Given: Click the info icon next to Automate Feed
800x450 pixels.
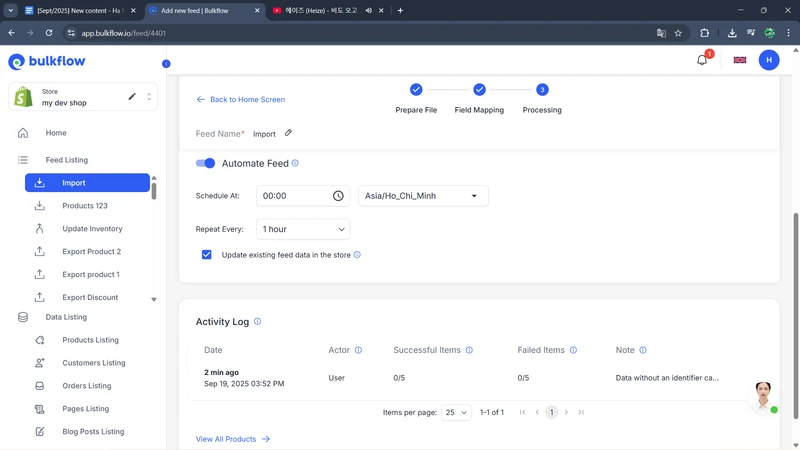Looking at the screenshot, I should tap(295, 163).
